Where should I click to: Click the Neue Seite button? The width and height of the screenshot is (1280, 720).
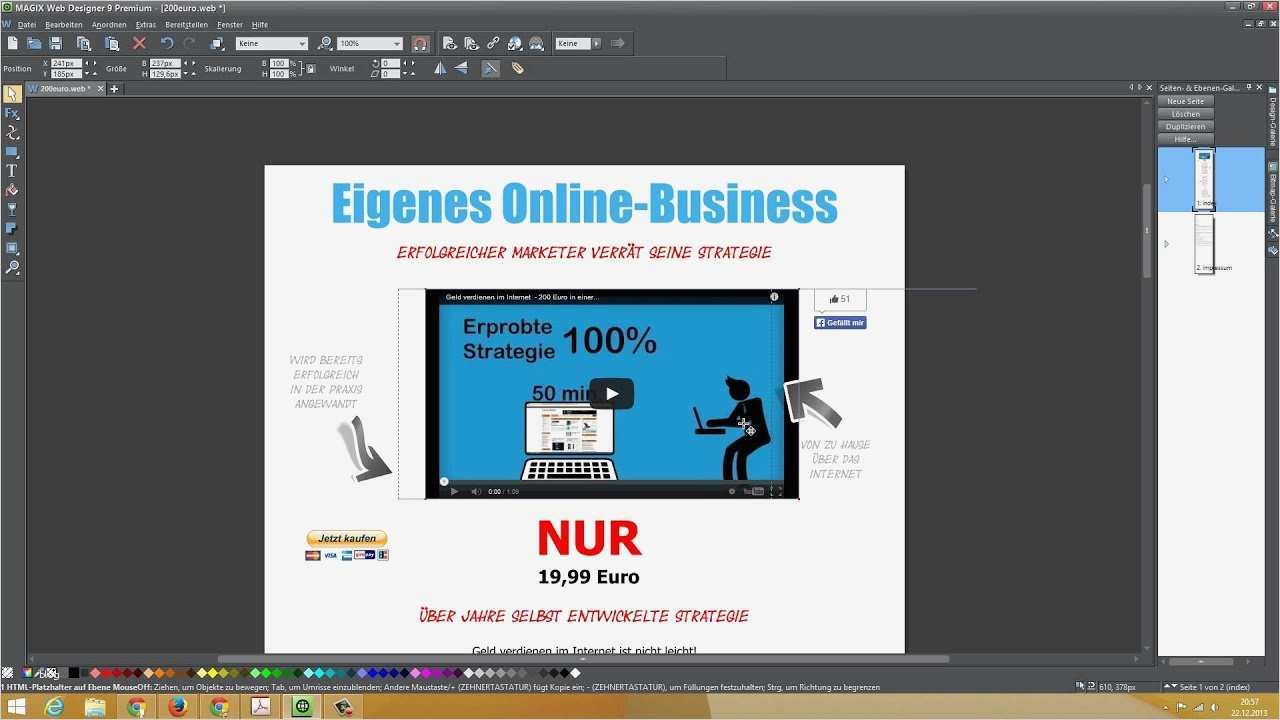click(x=1186, y=101)
